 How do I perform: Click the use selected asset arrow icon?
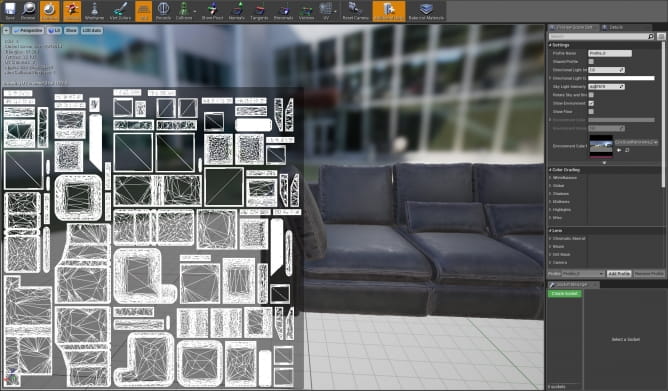[619, 150]
